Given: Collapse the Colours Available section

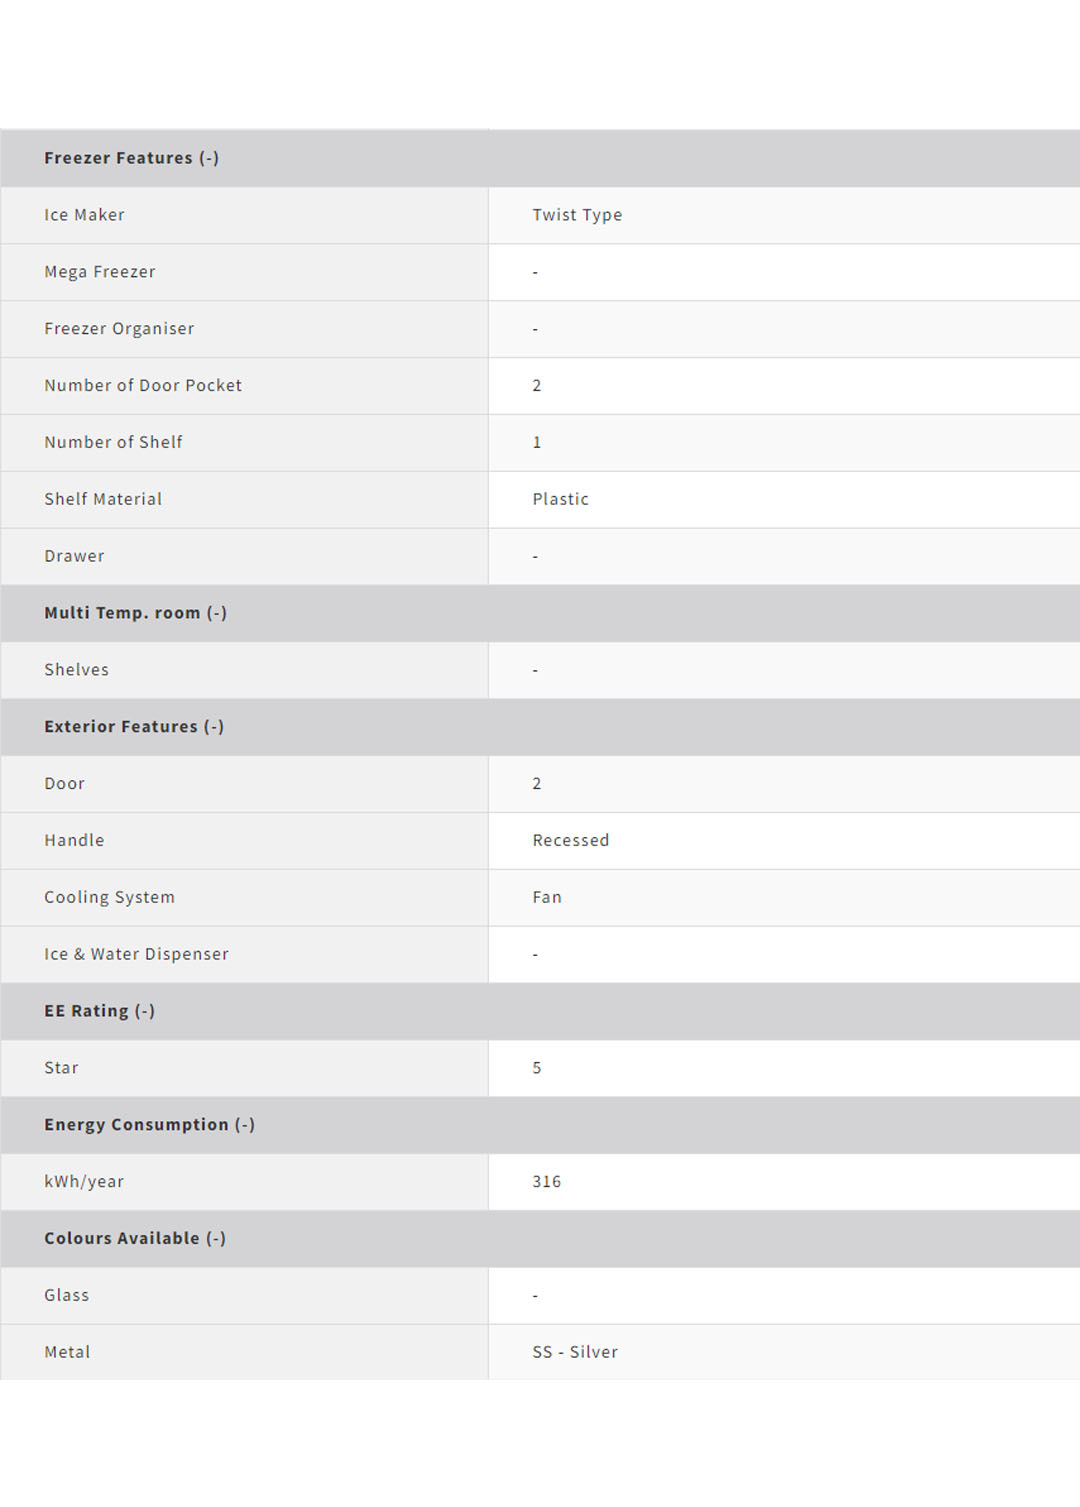Looking at the screenshot, I should coord(215,1238).
